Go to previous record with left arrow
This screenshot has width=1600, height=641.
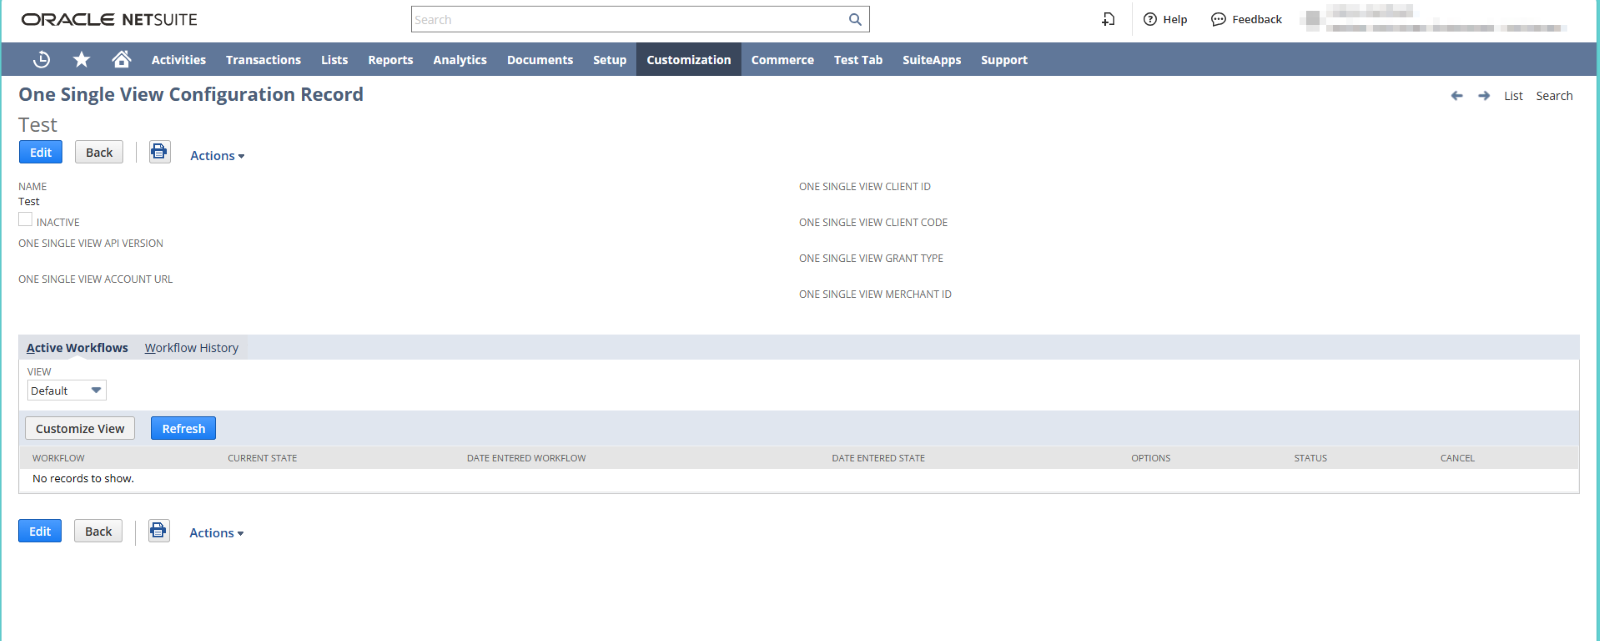click(1456, 96)
